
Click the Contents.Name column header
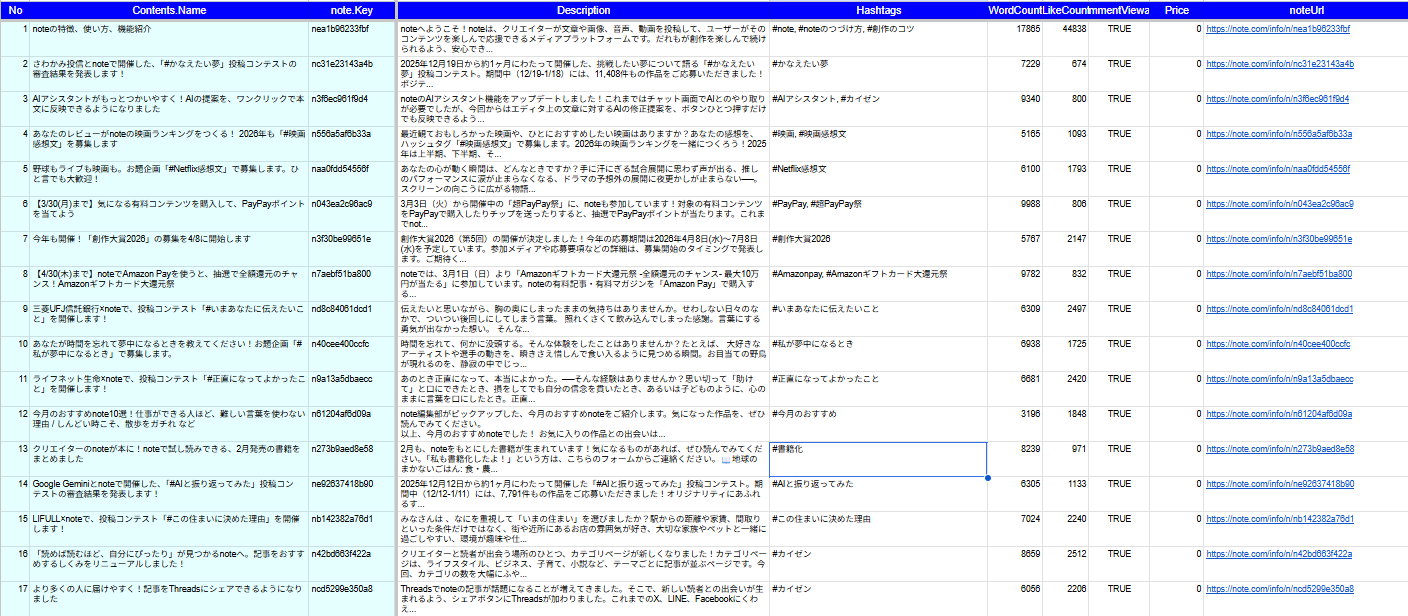pos(169,9)
